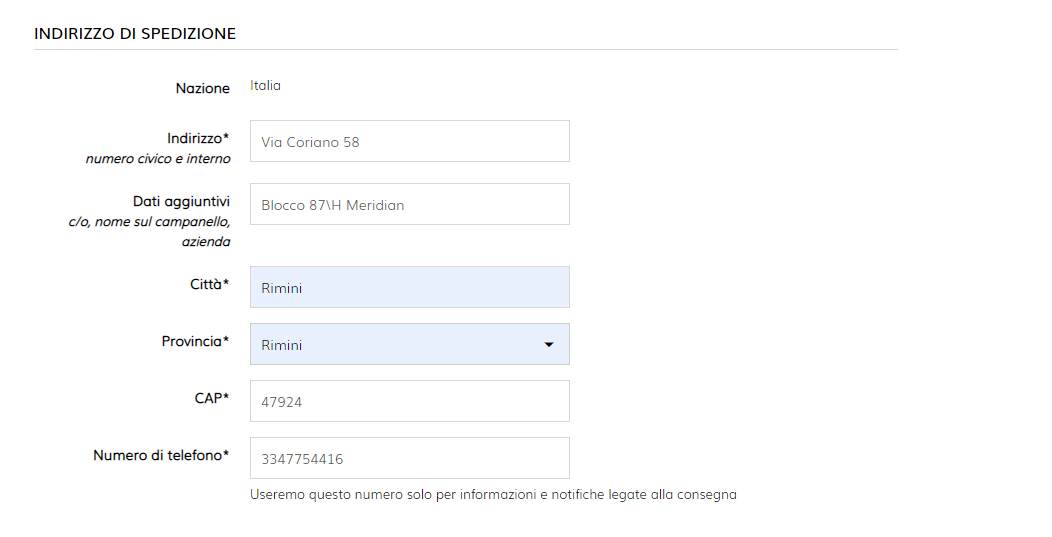Click the Provincia* label
This screenshot has height=537, width=1052.
coord(195,341)
